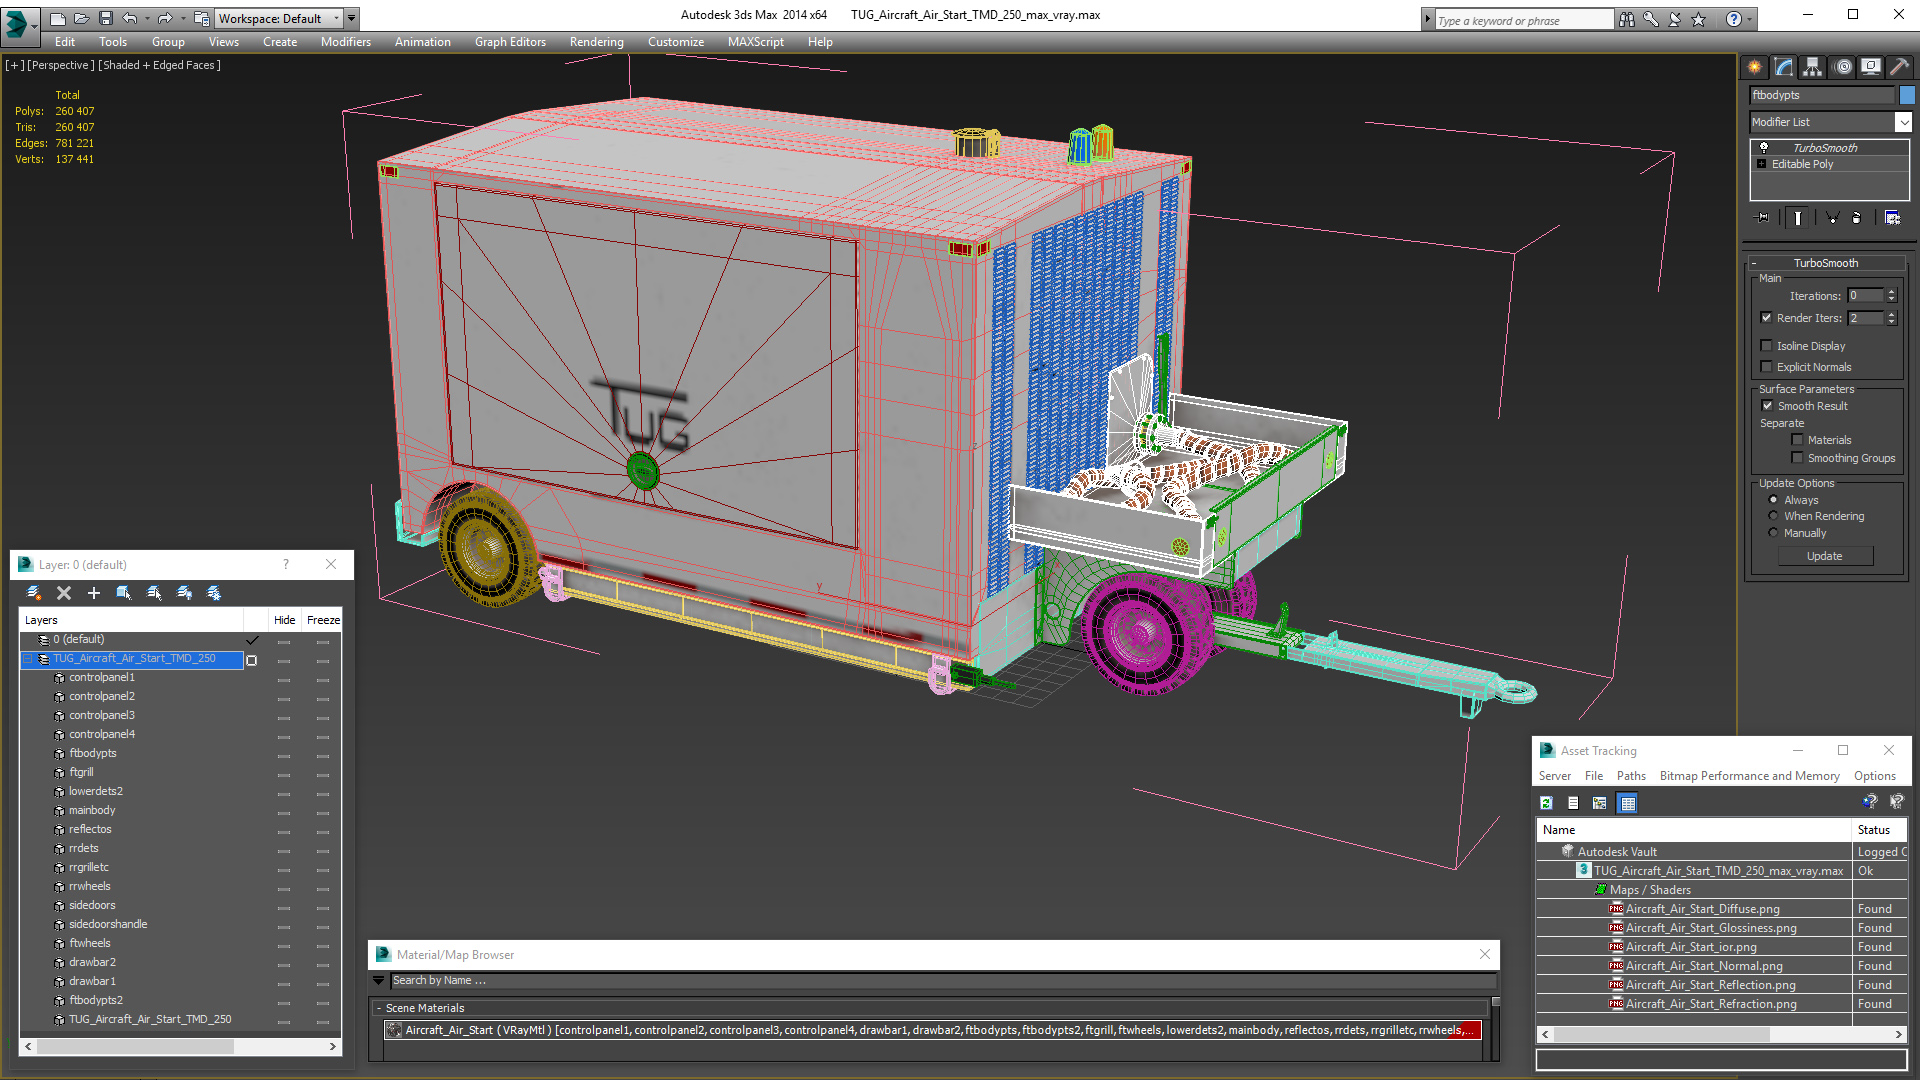Open Bitmap Performance and Memory menu

coord(1749,776)
